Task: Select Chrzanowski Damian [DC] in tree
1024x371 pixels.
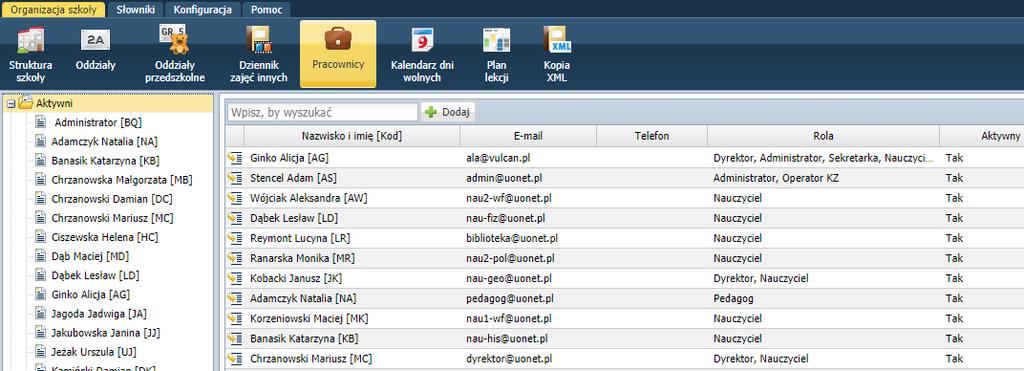Action: click(x=112, y=199)
